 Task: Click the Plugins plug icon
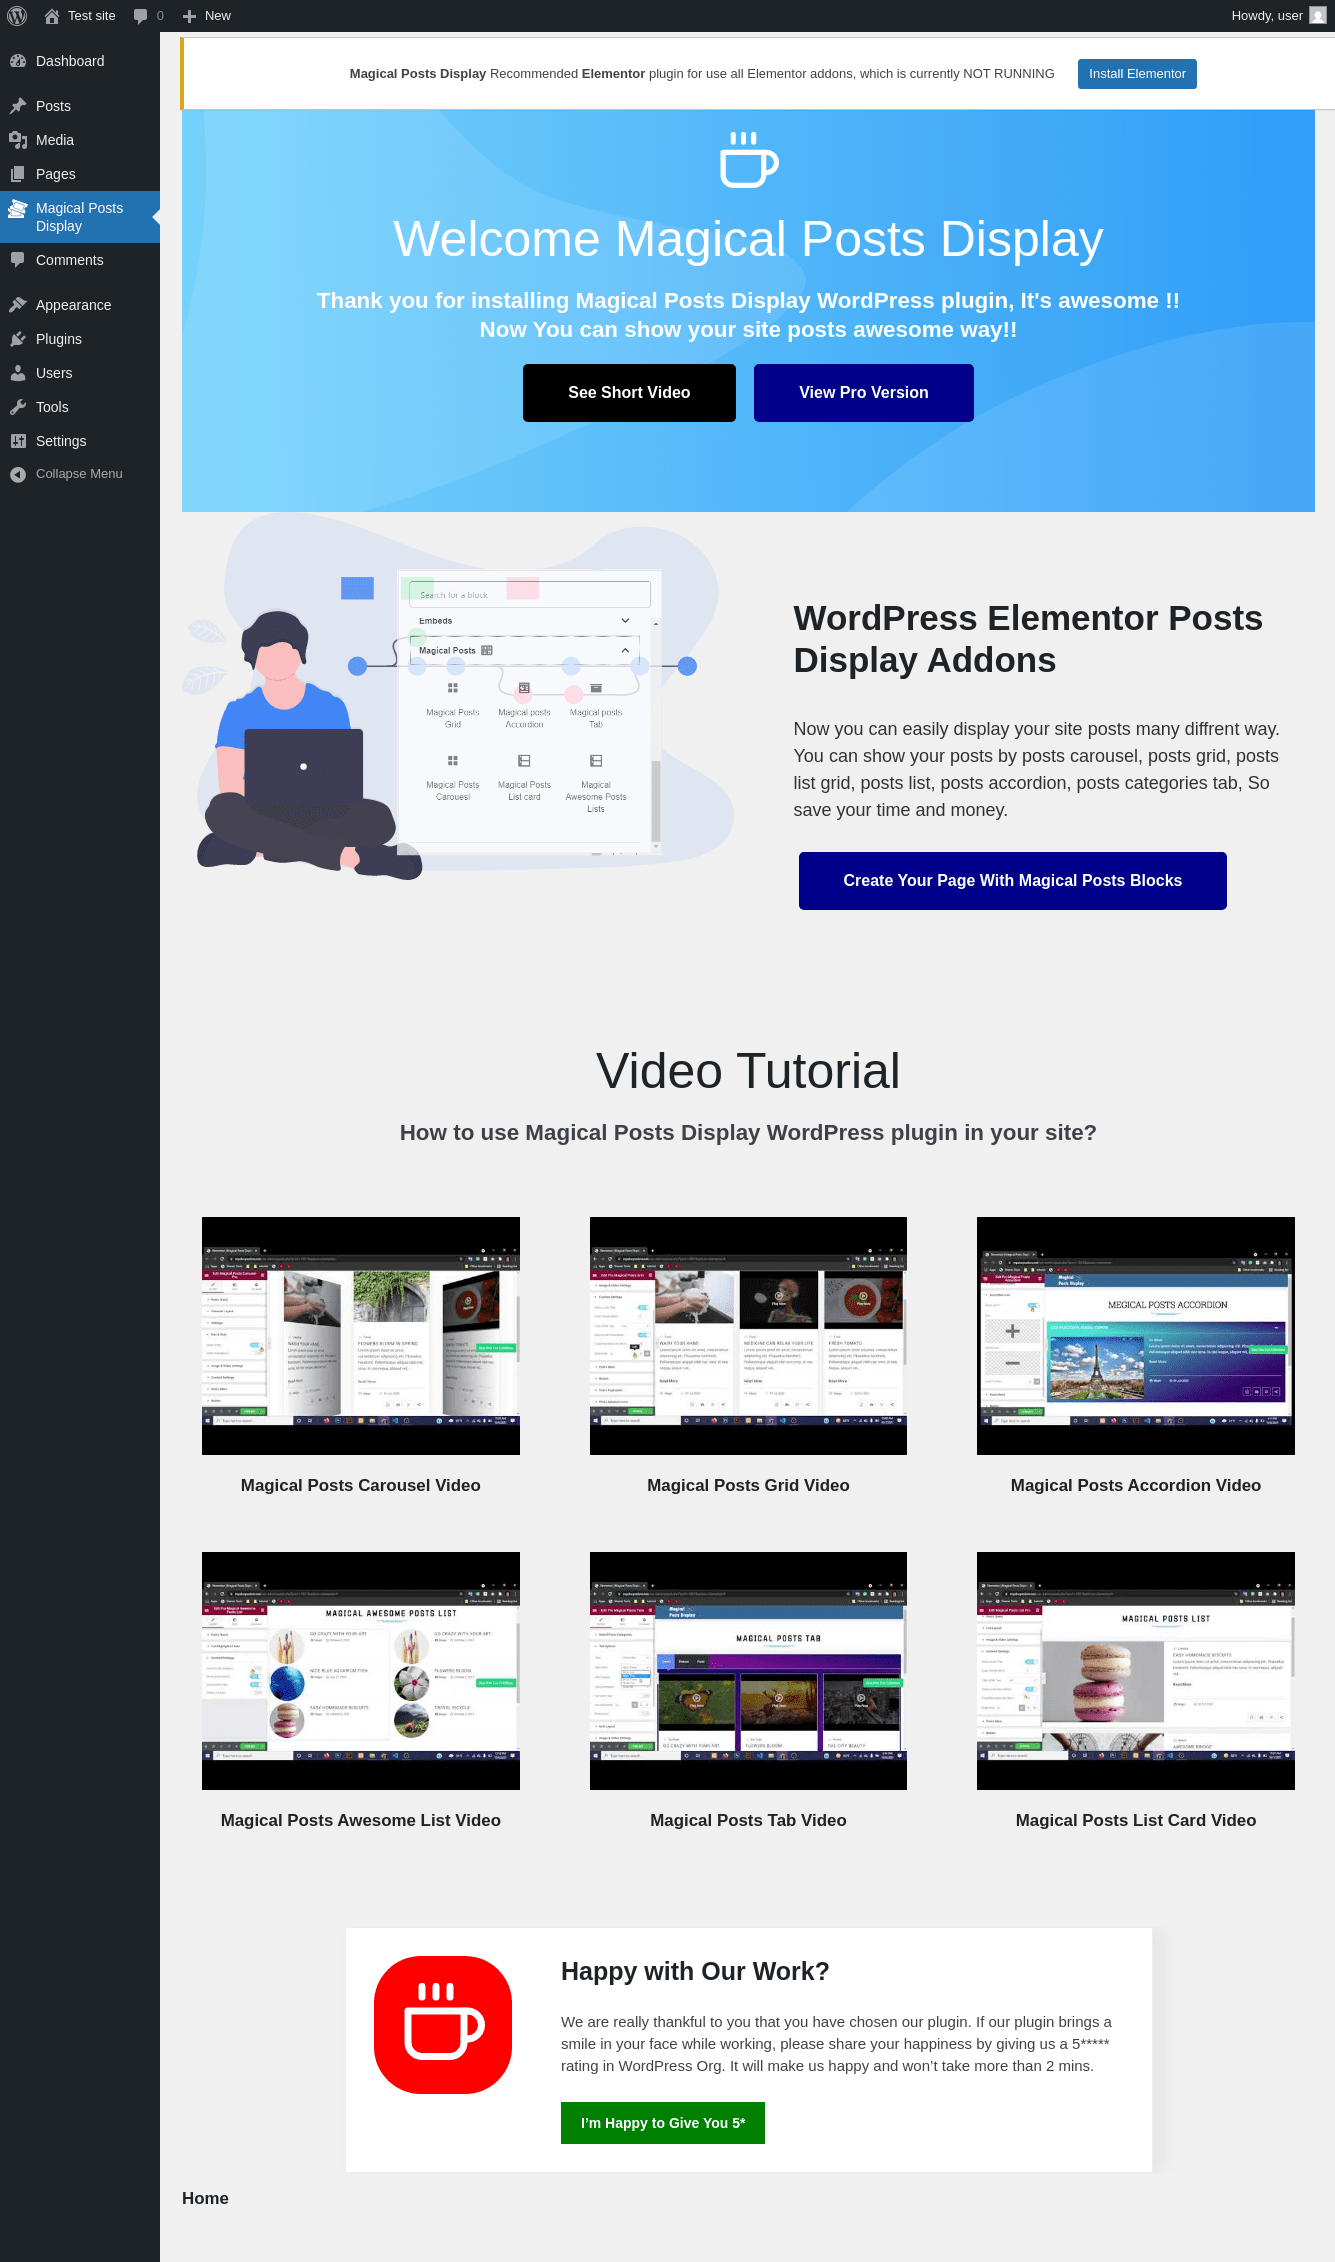click(x=18, y=339)
